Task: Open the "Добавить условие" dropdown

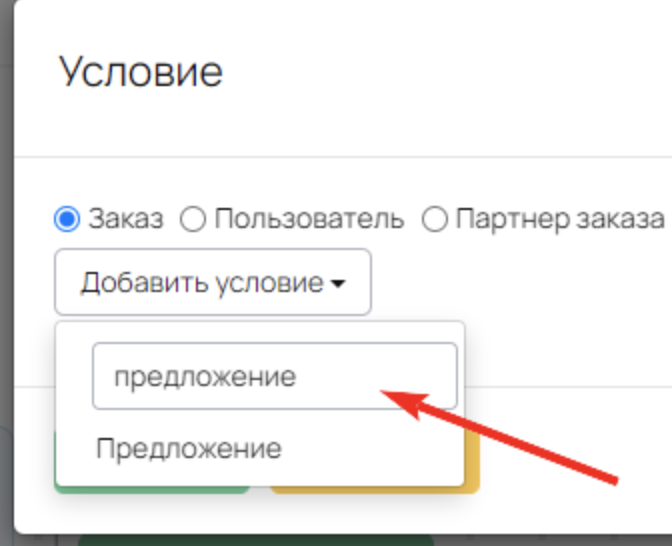Action: (x=213, y=283)
